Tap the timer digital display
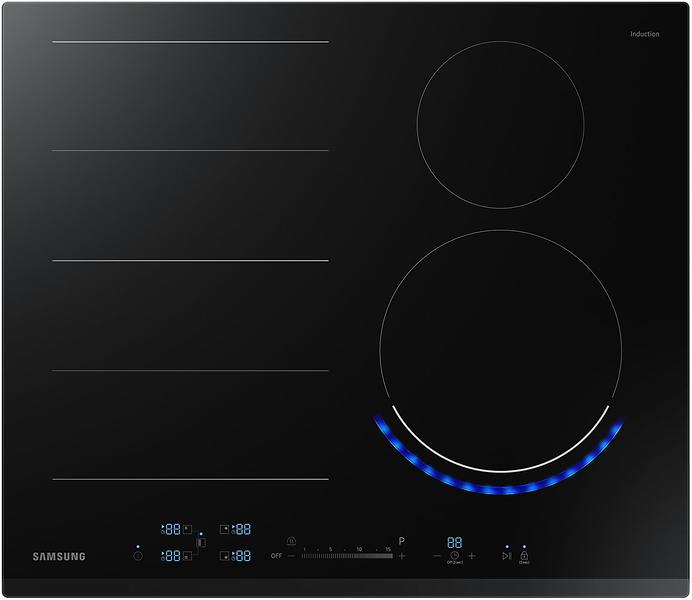 coord(455,541)
